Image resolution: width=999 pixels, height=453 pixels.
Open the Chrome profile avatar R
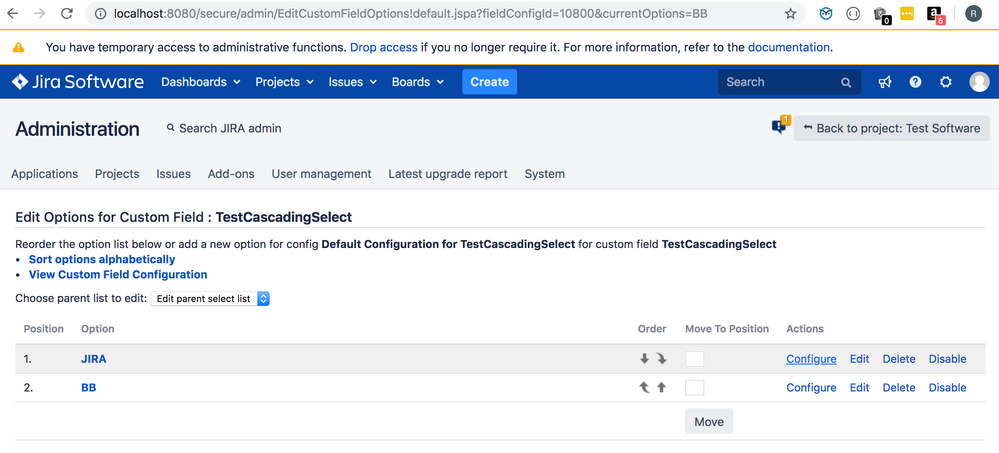point(973,13)
